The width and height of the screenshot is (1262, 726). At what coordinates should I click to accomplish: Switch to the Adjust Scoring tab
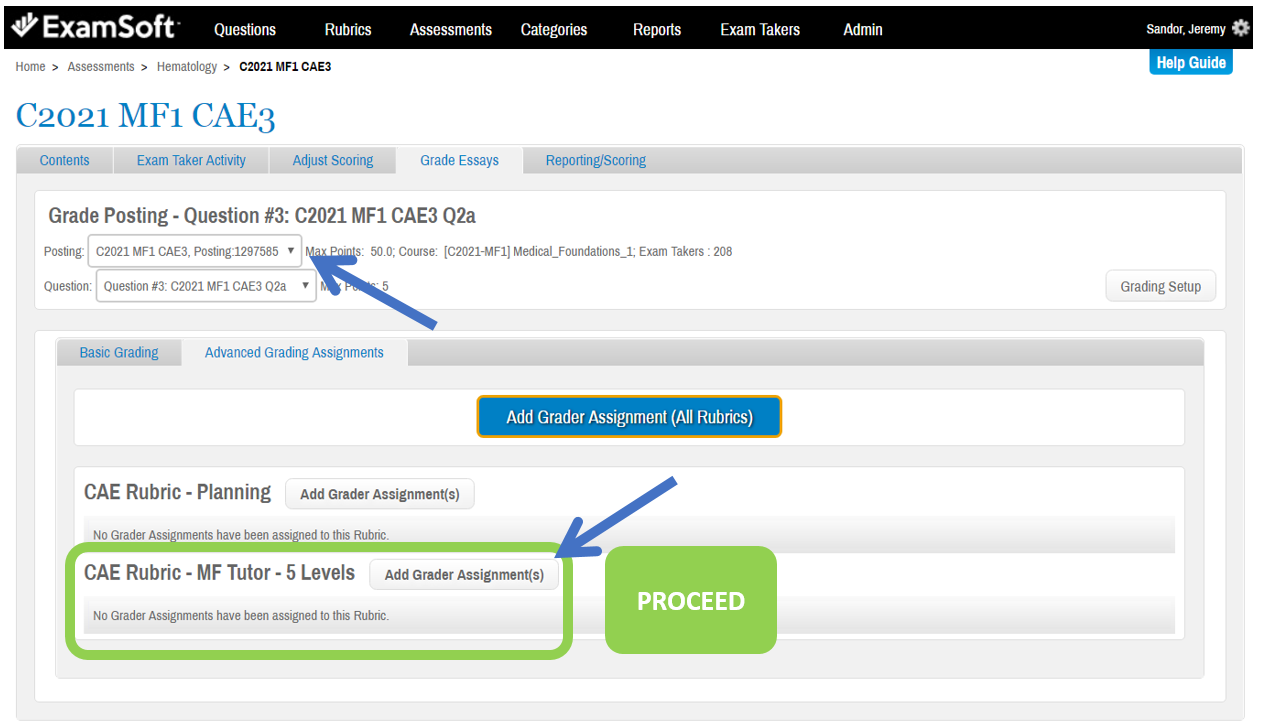[333, 160]
